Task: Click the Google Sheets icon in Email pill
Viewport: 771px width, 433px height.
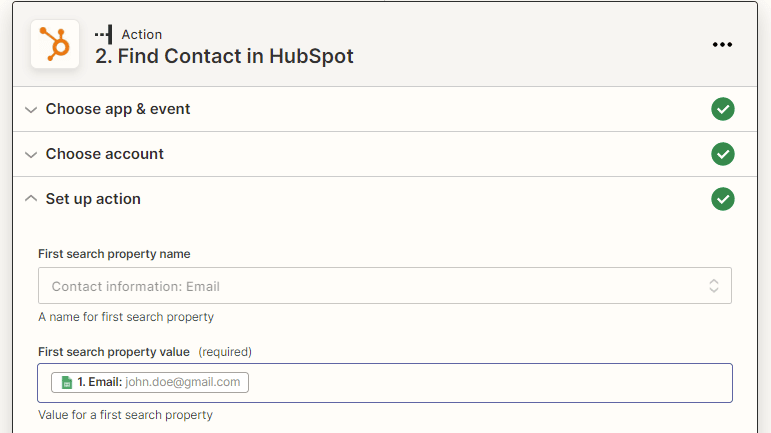Action: pyautogui.click(x=67, y=382)
